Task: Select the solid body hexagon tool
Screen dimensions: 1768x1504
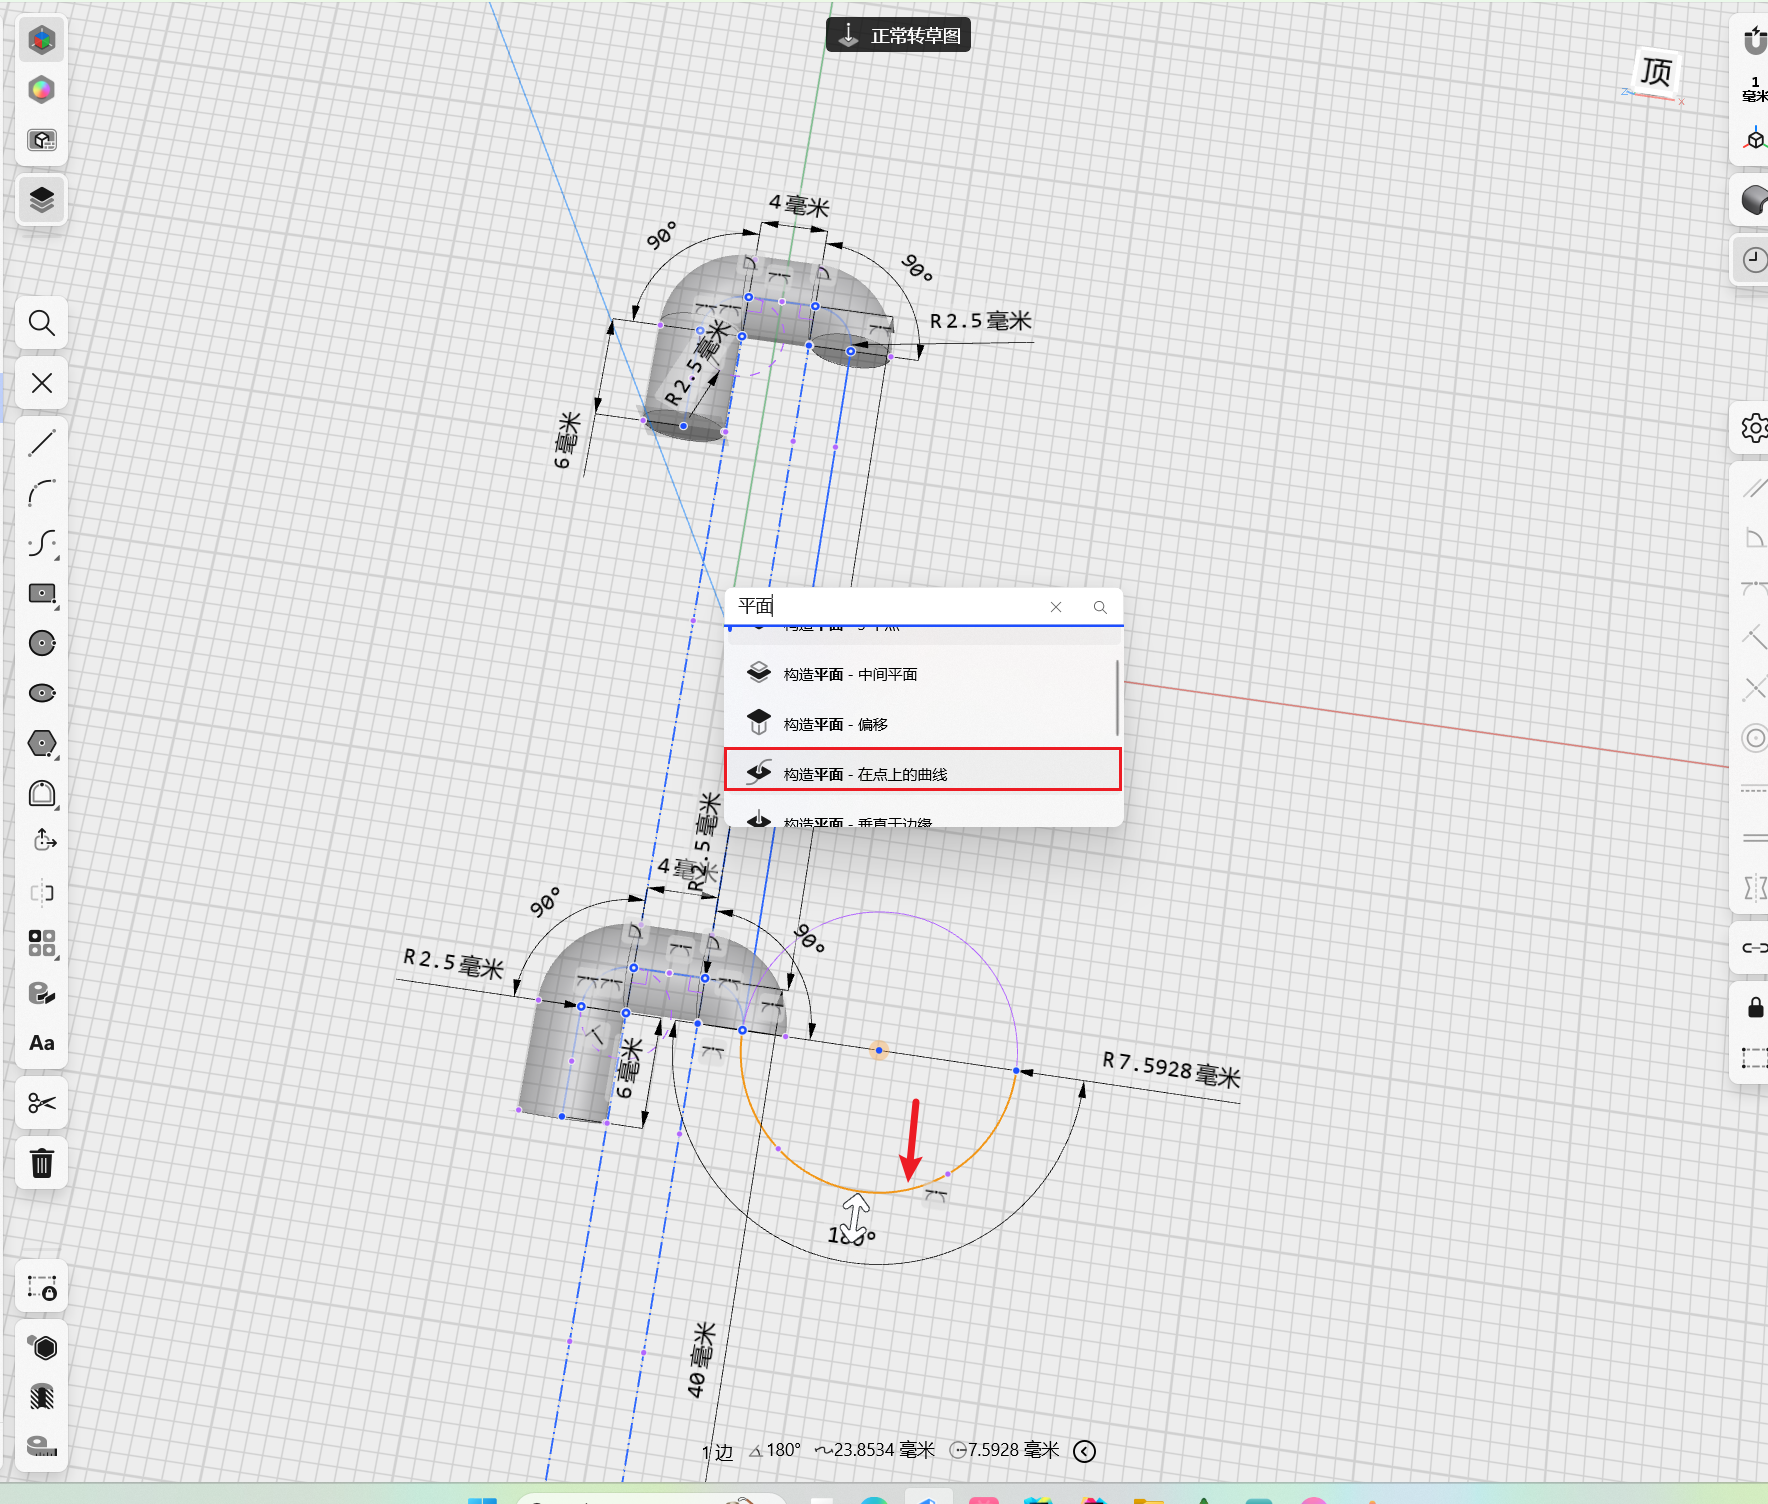Action: (x=42, y=1347)
